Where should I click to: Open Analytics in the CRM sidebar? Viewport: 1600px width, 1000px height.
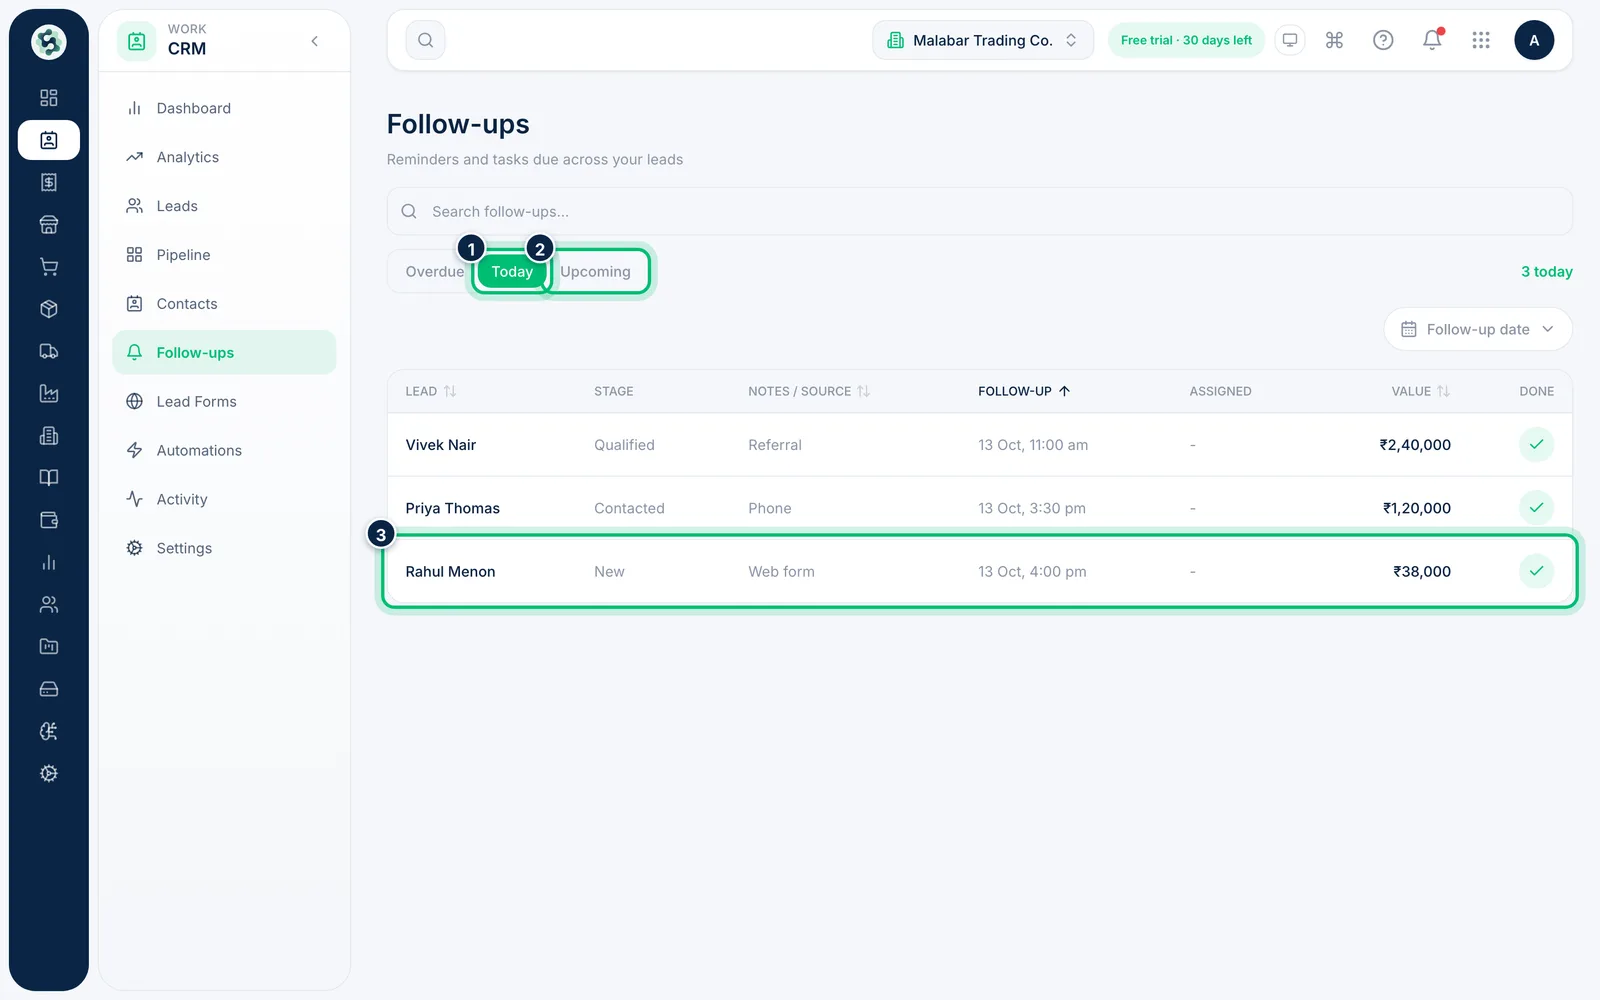224,157
